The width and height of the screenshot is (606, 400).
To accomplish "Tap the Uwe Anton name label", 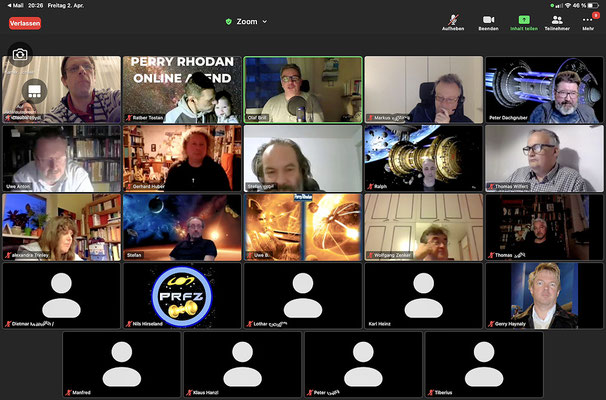I will click(18, 187).
